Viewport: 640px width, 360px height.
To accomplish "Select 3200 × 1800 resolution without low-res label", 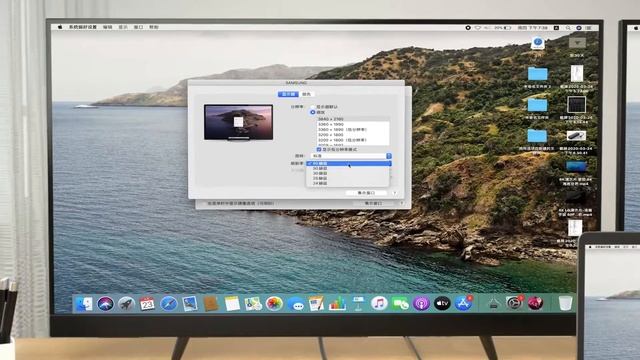I will (353, 135).
